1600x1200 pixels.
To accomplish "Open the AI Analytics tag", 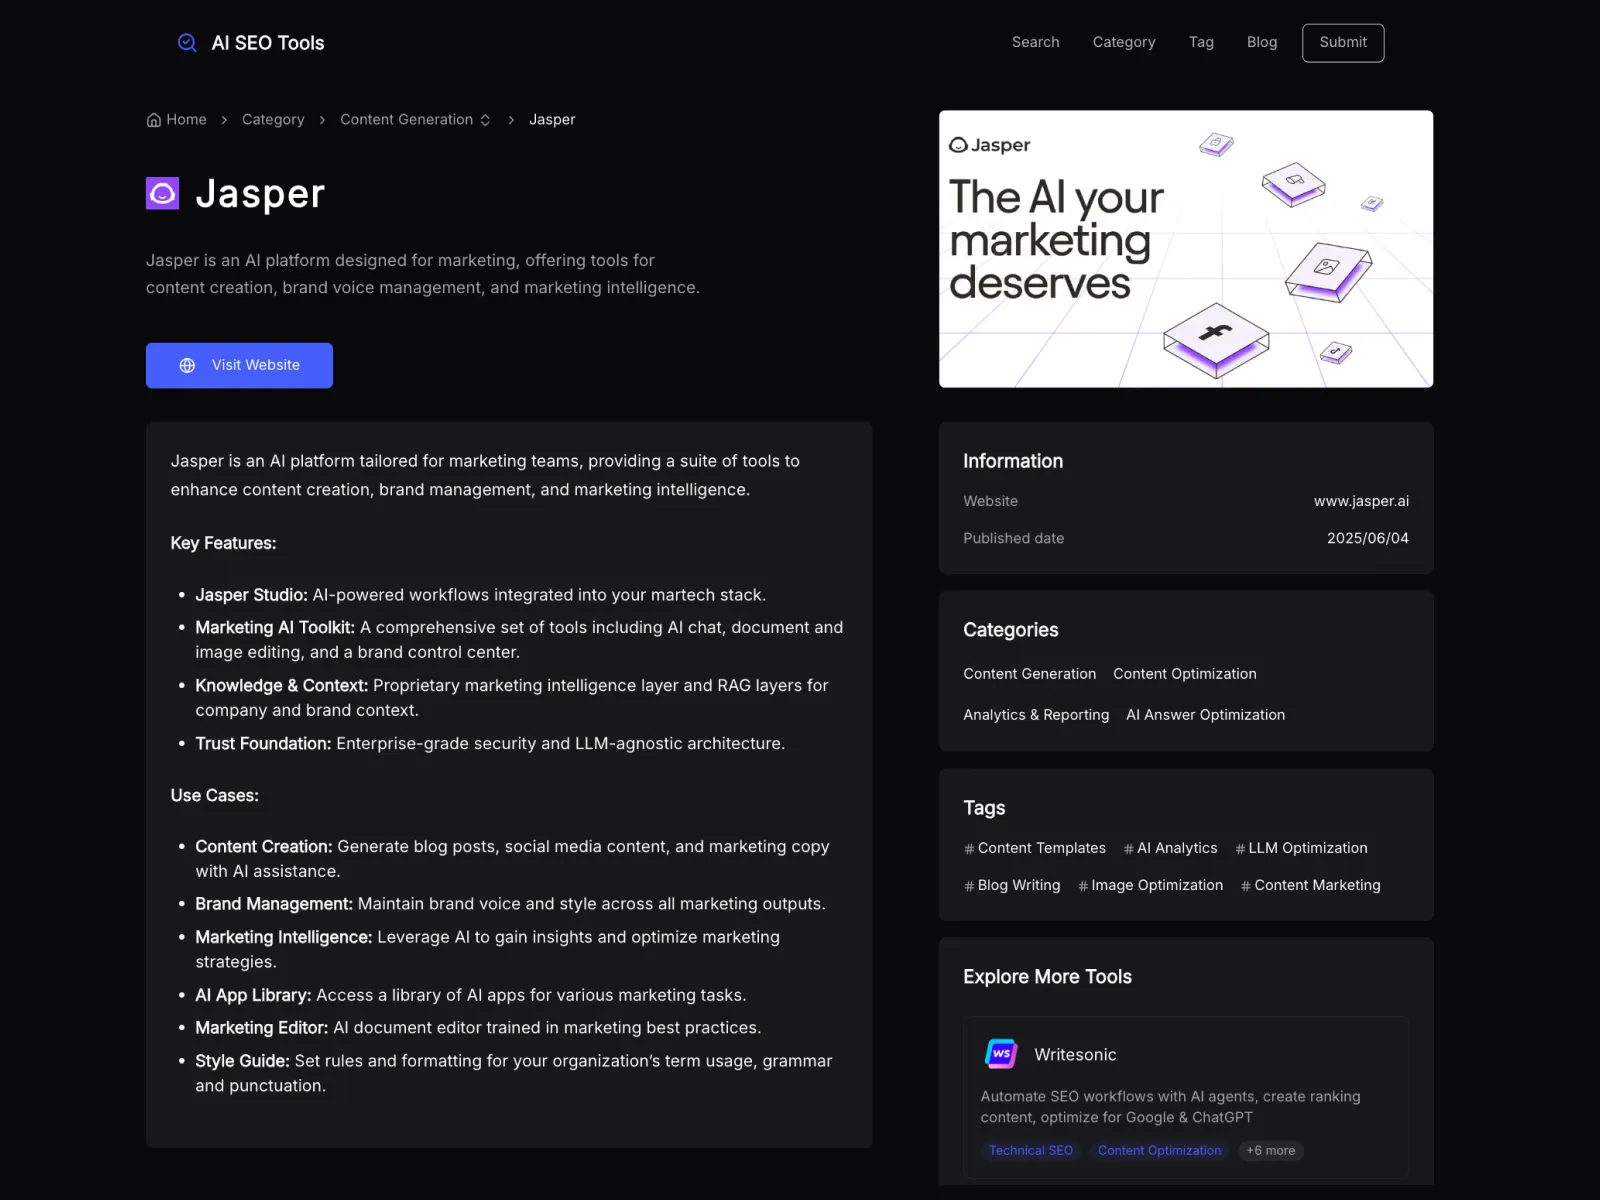I will (1170, 848).
